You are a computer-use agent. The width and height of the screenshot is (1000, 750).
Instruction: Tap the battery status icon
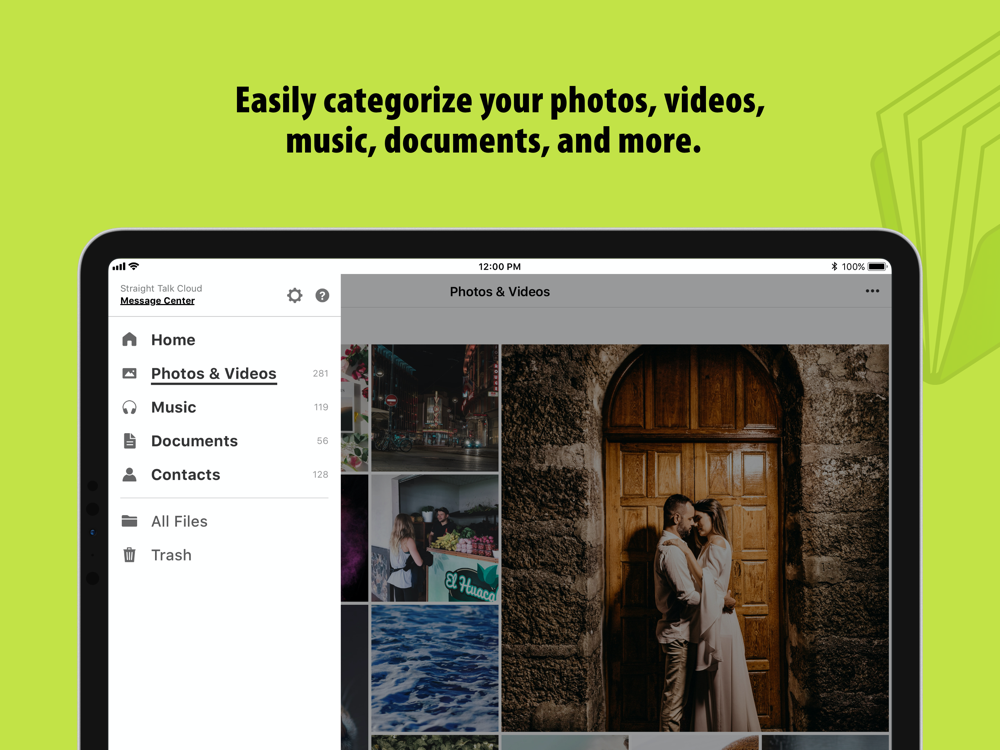tap(878, 267)
